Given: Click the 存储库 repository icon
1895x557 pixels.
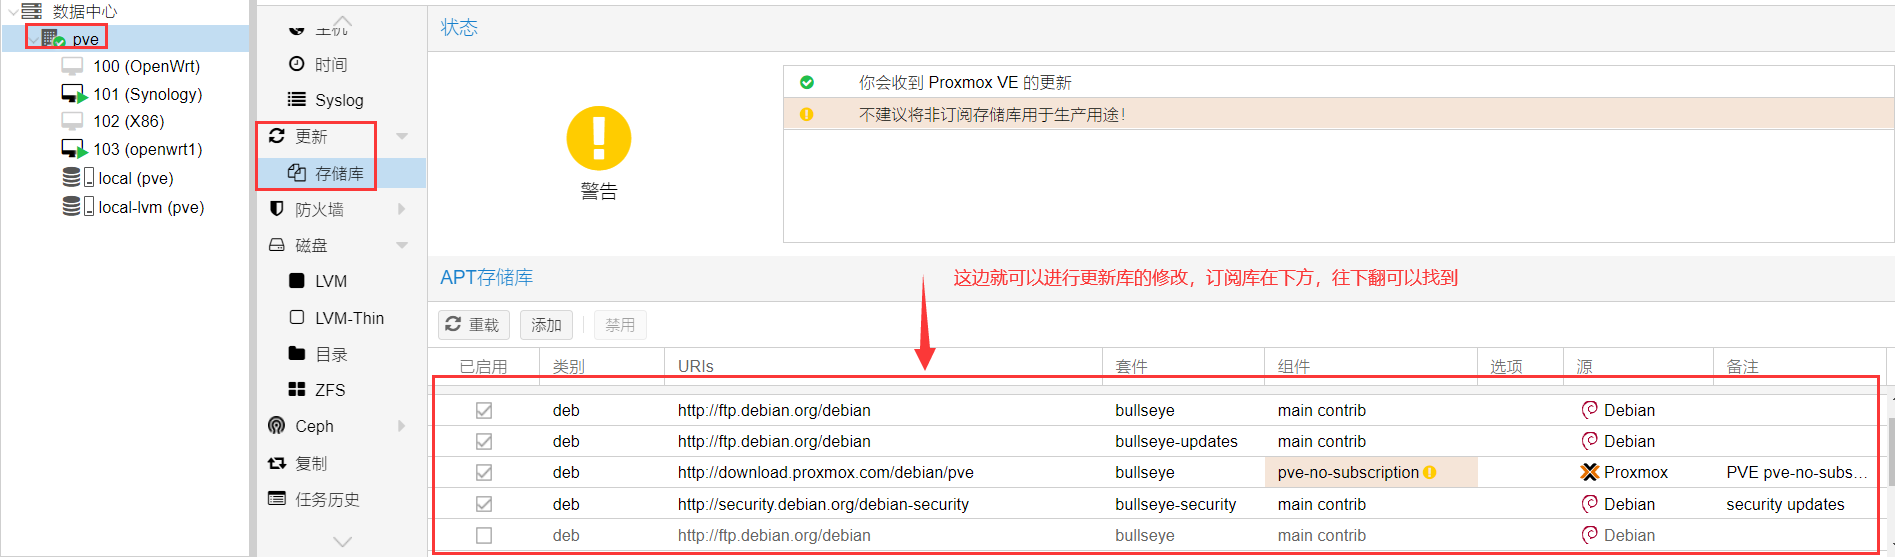Looking at the screenshot, I should [297, 173].
